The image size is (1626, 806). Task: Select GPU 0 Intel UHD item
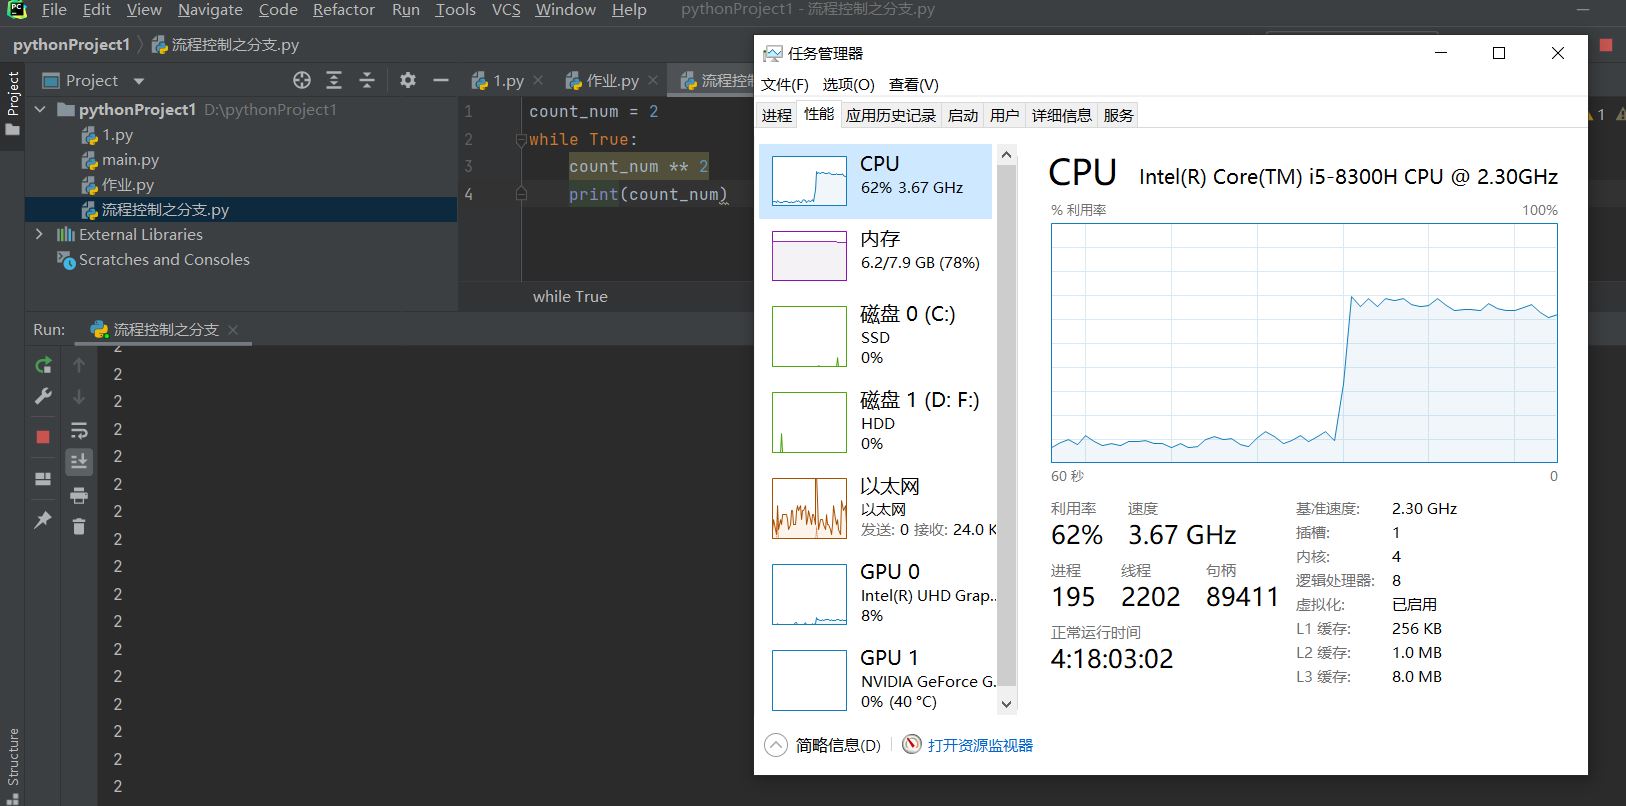[876, 593]
